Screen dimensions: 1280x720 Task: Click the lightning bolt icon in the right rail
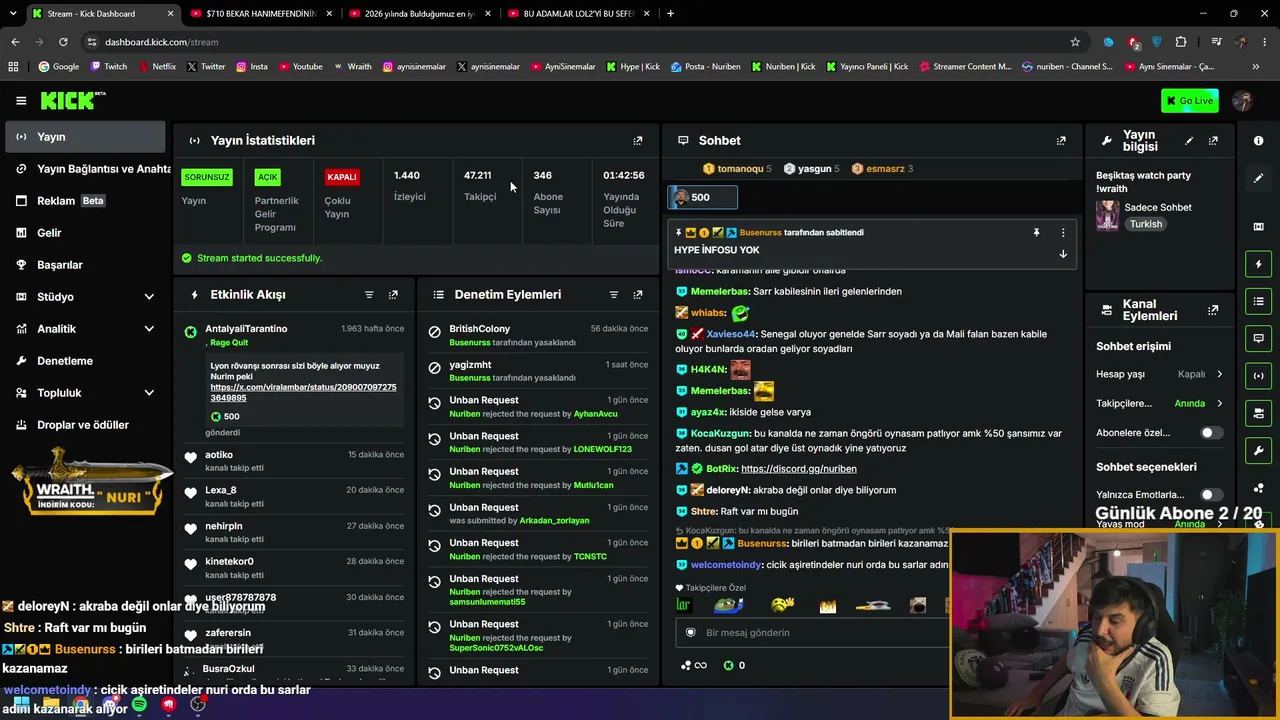[x=1258, y=264]
